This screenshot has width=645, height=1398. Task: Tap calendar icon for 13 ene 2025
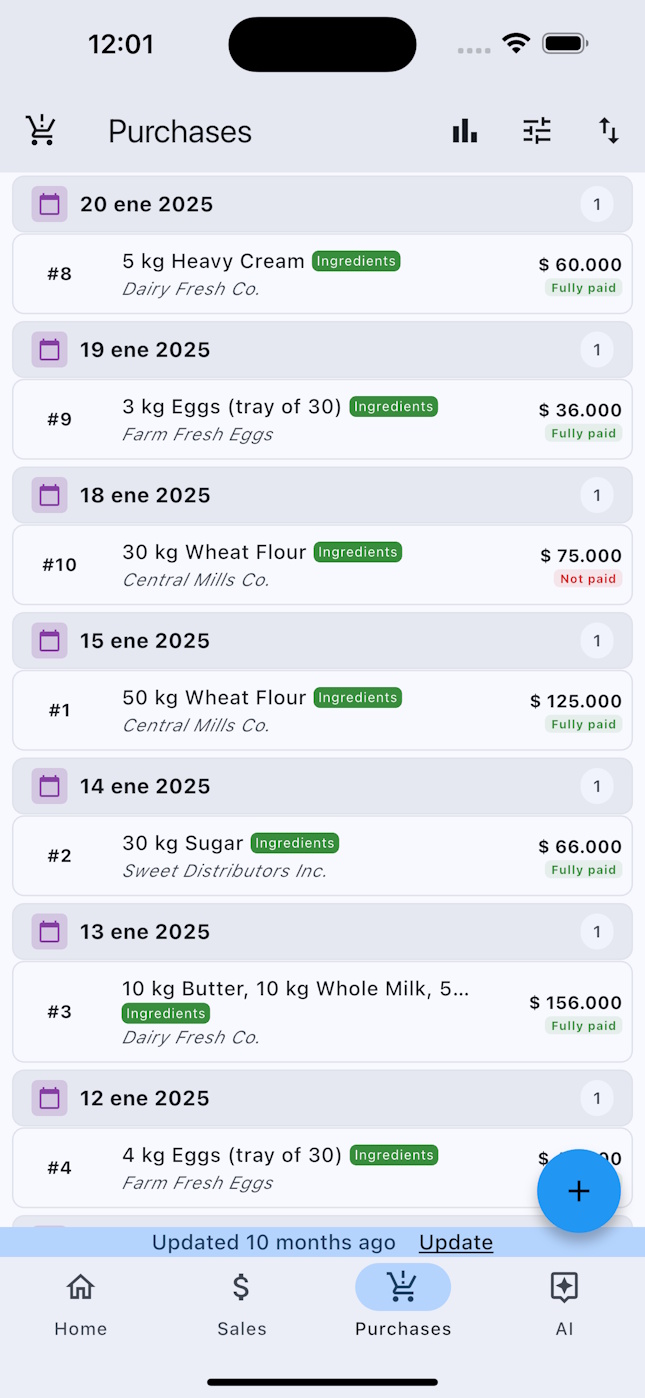tap(49, 932)
